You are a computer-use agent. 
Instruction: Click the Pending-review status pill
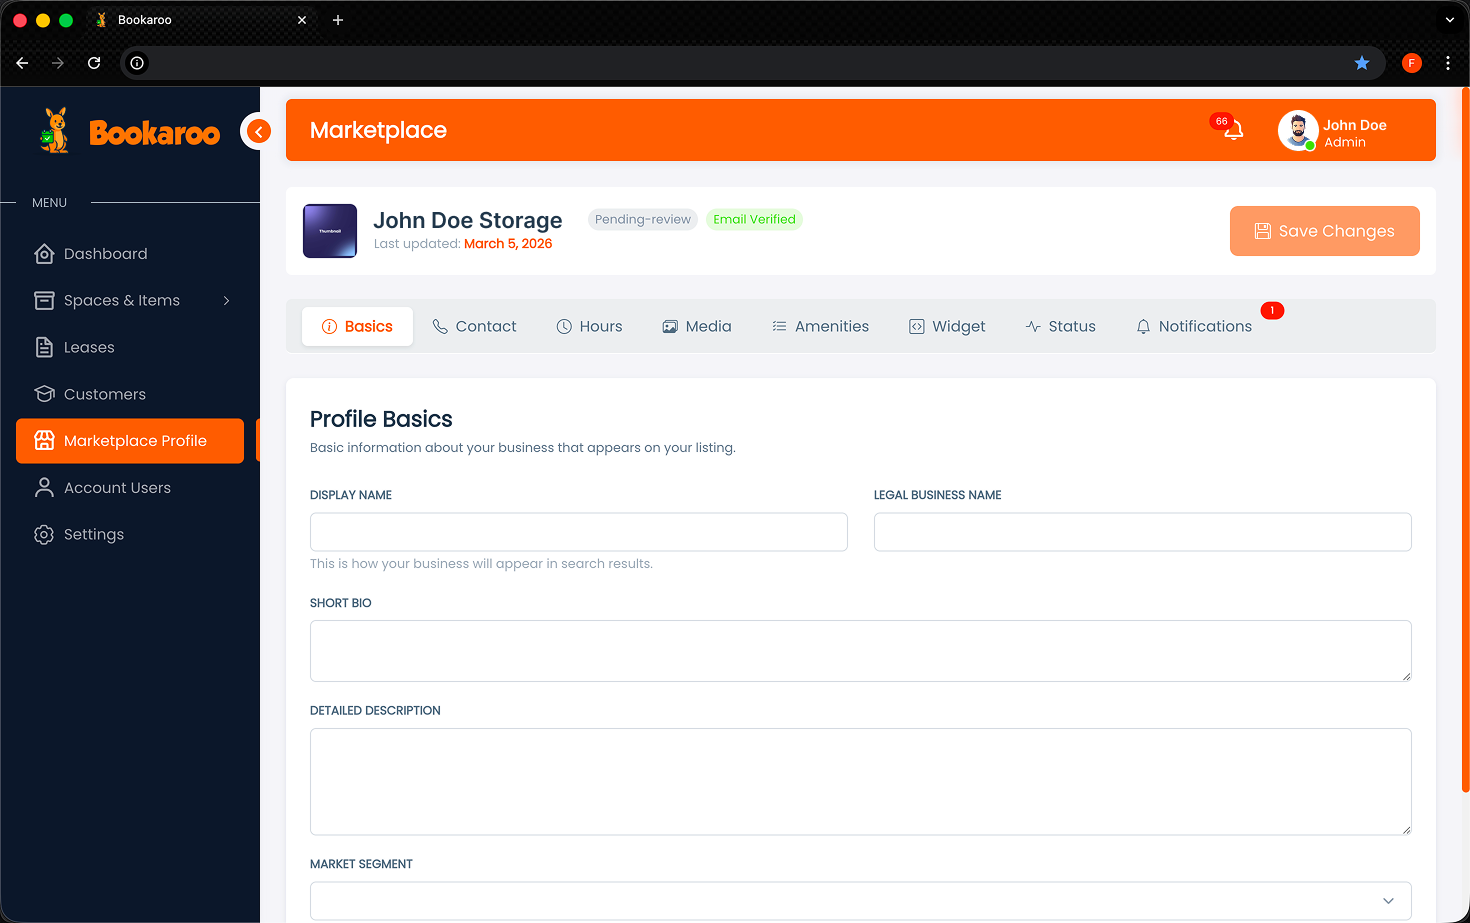[642, 219]
